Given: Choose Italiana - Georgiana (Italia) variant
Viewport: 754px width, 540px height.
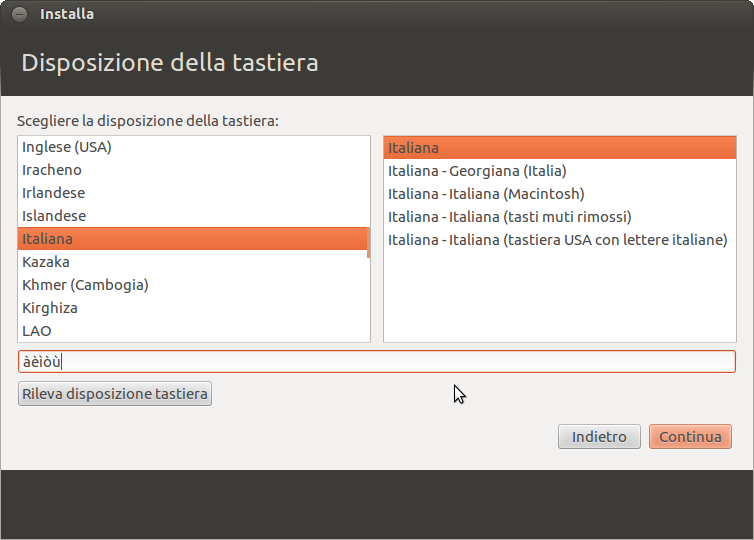Looking at the screenshot, I should point(477,171).
